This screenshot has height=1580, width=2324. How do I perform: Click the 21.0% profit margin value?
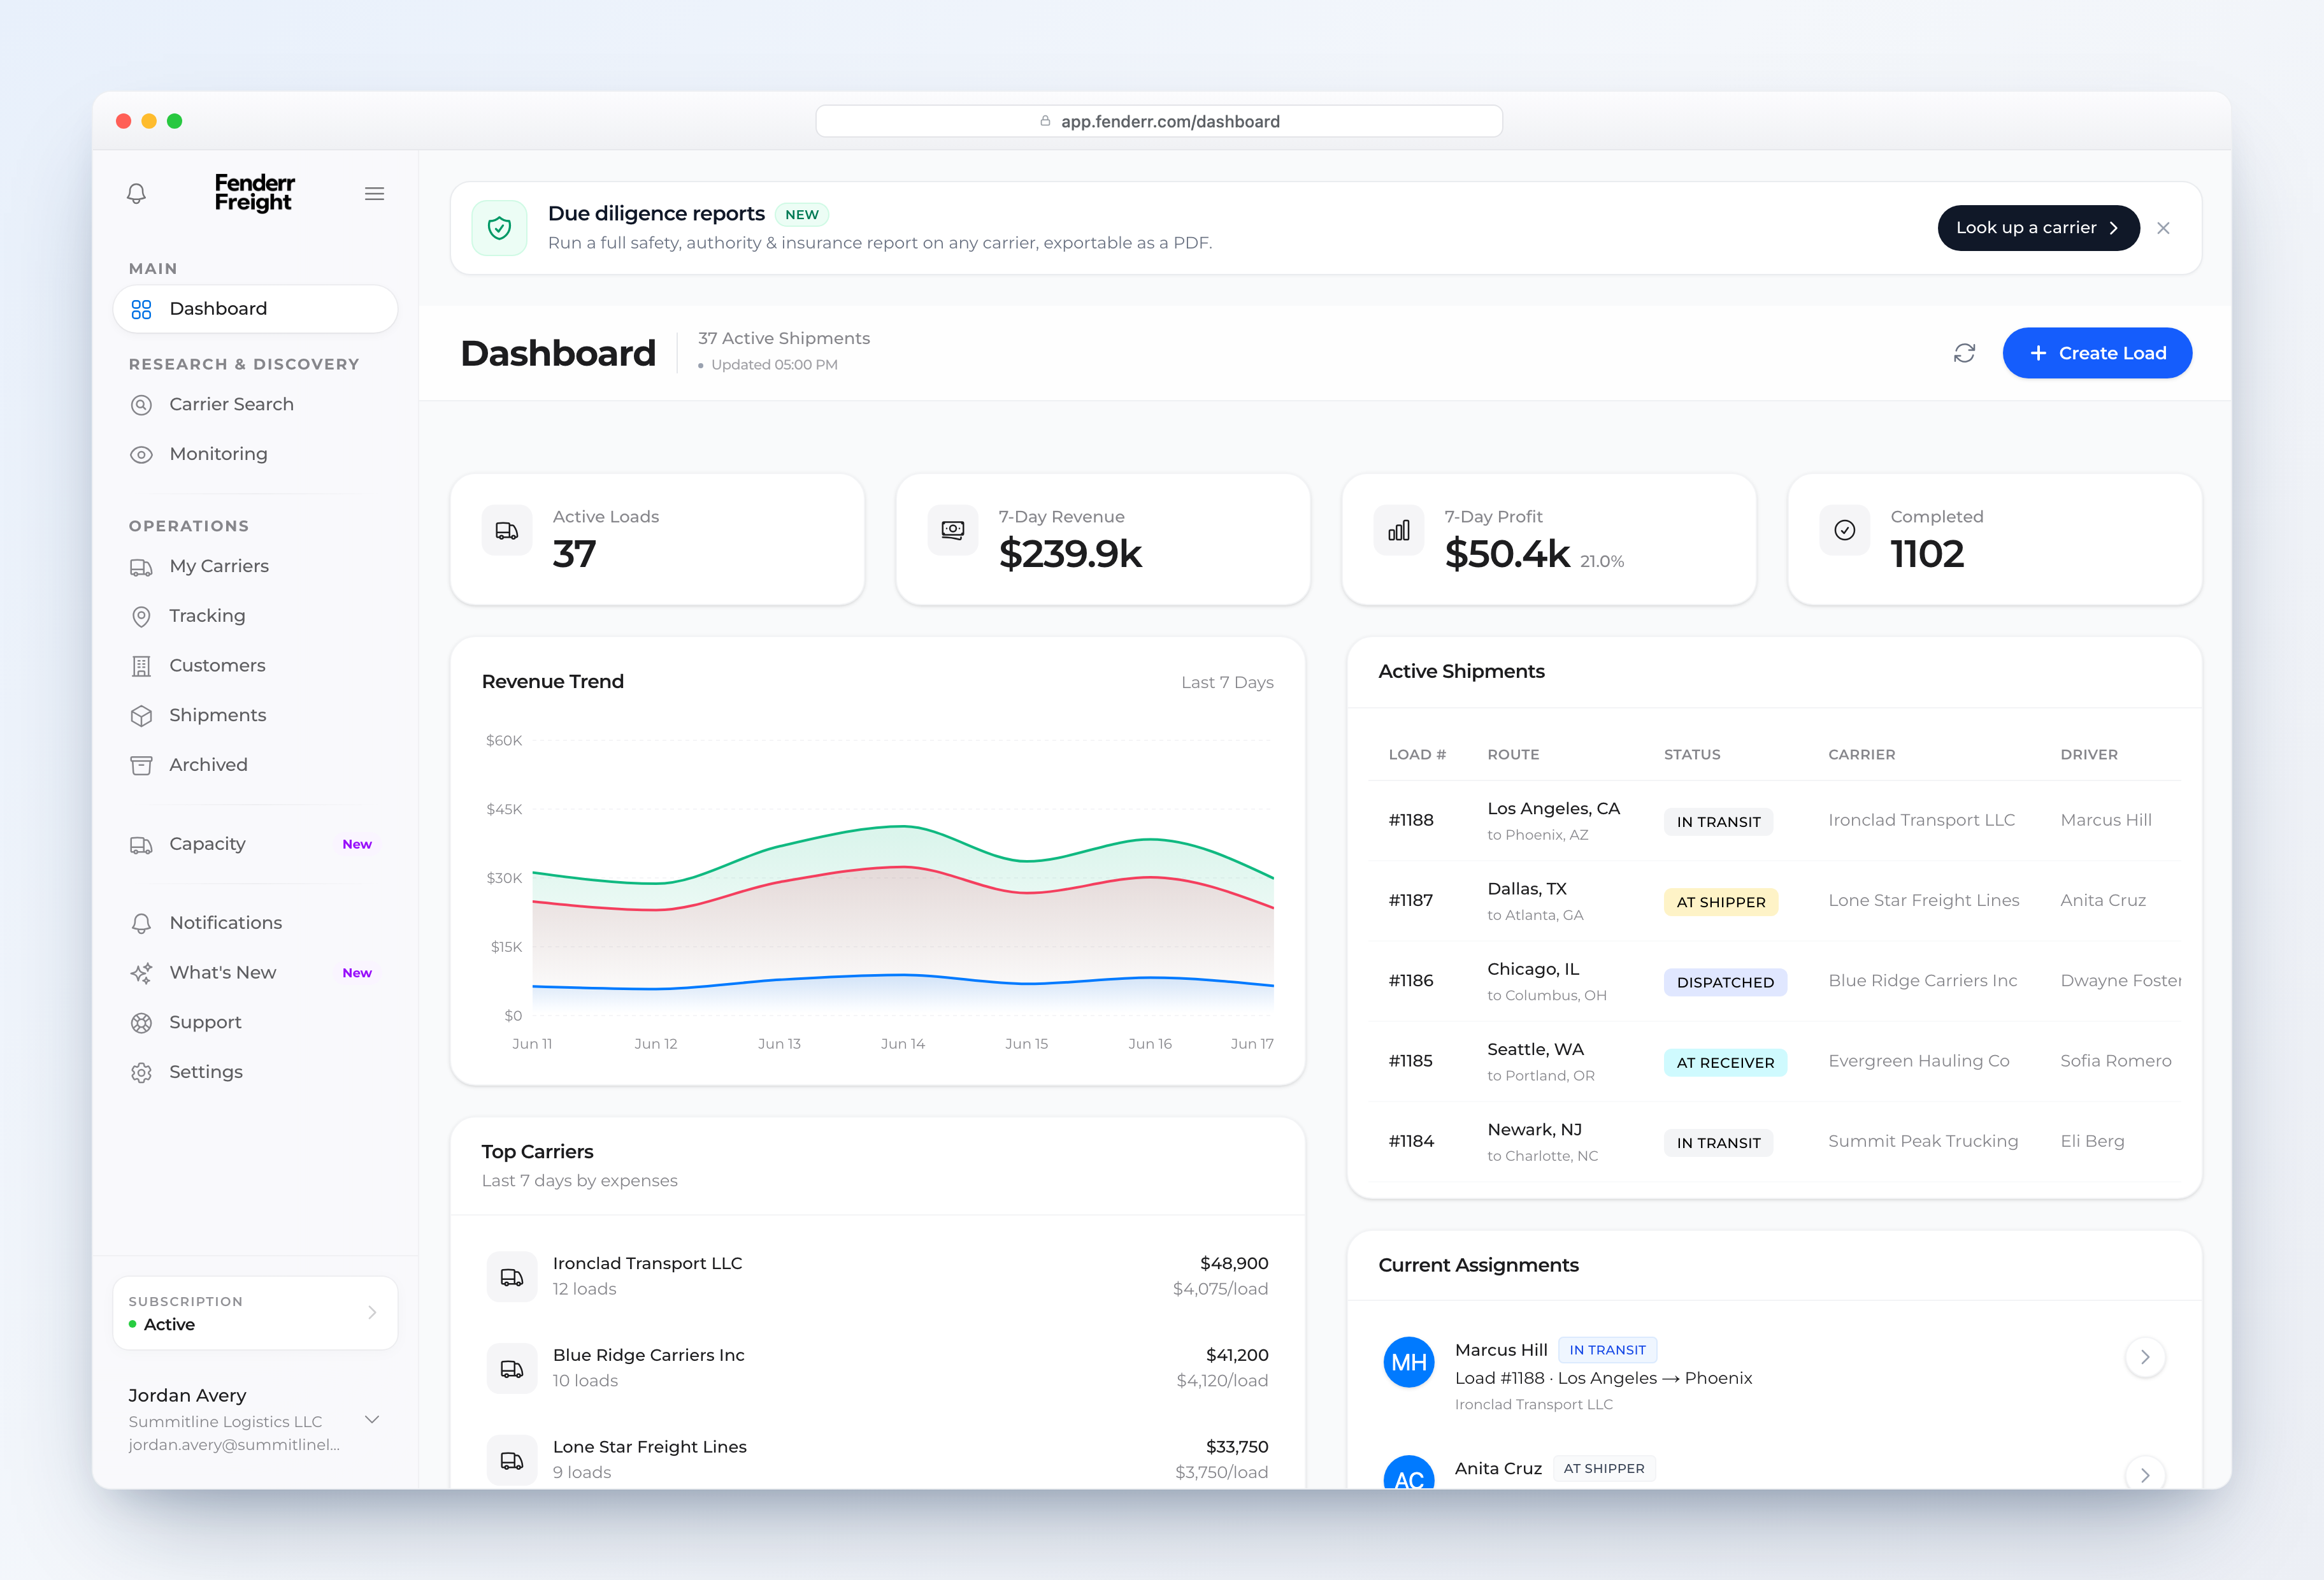coord(1602,562)
